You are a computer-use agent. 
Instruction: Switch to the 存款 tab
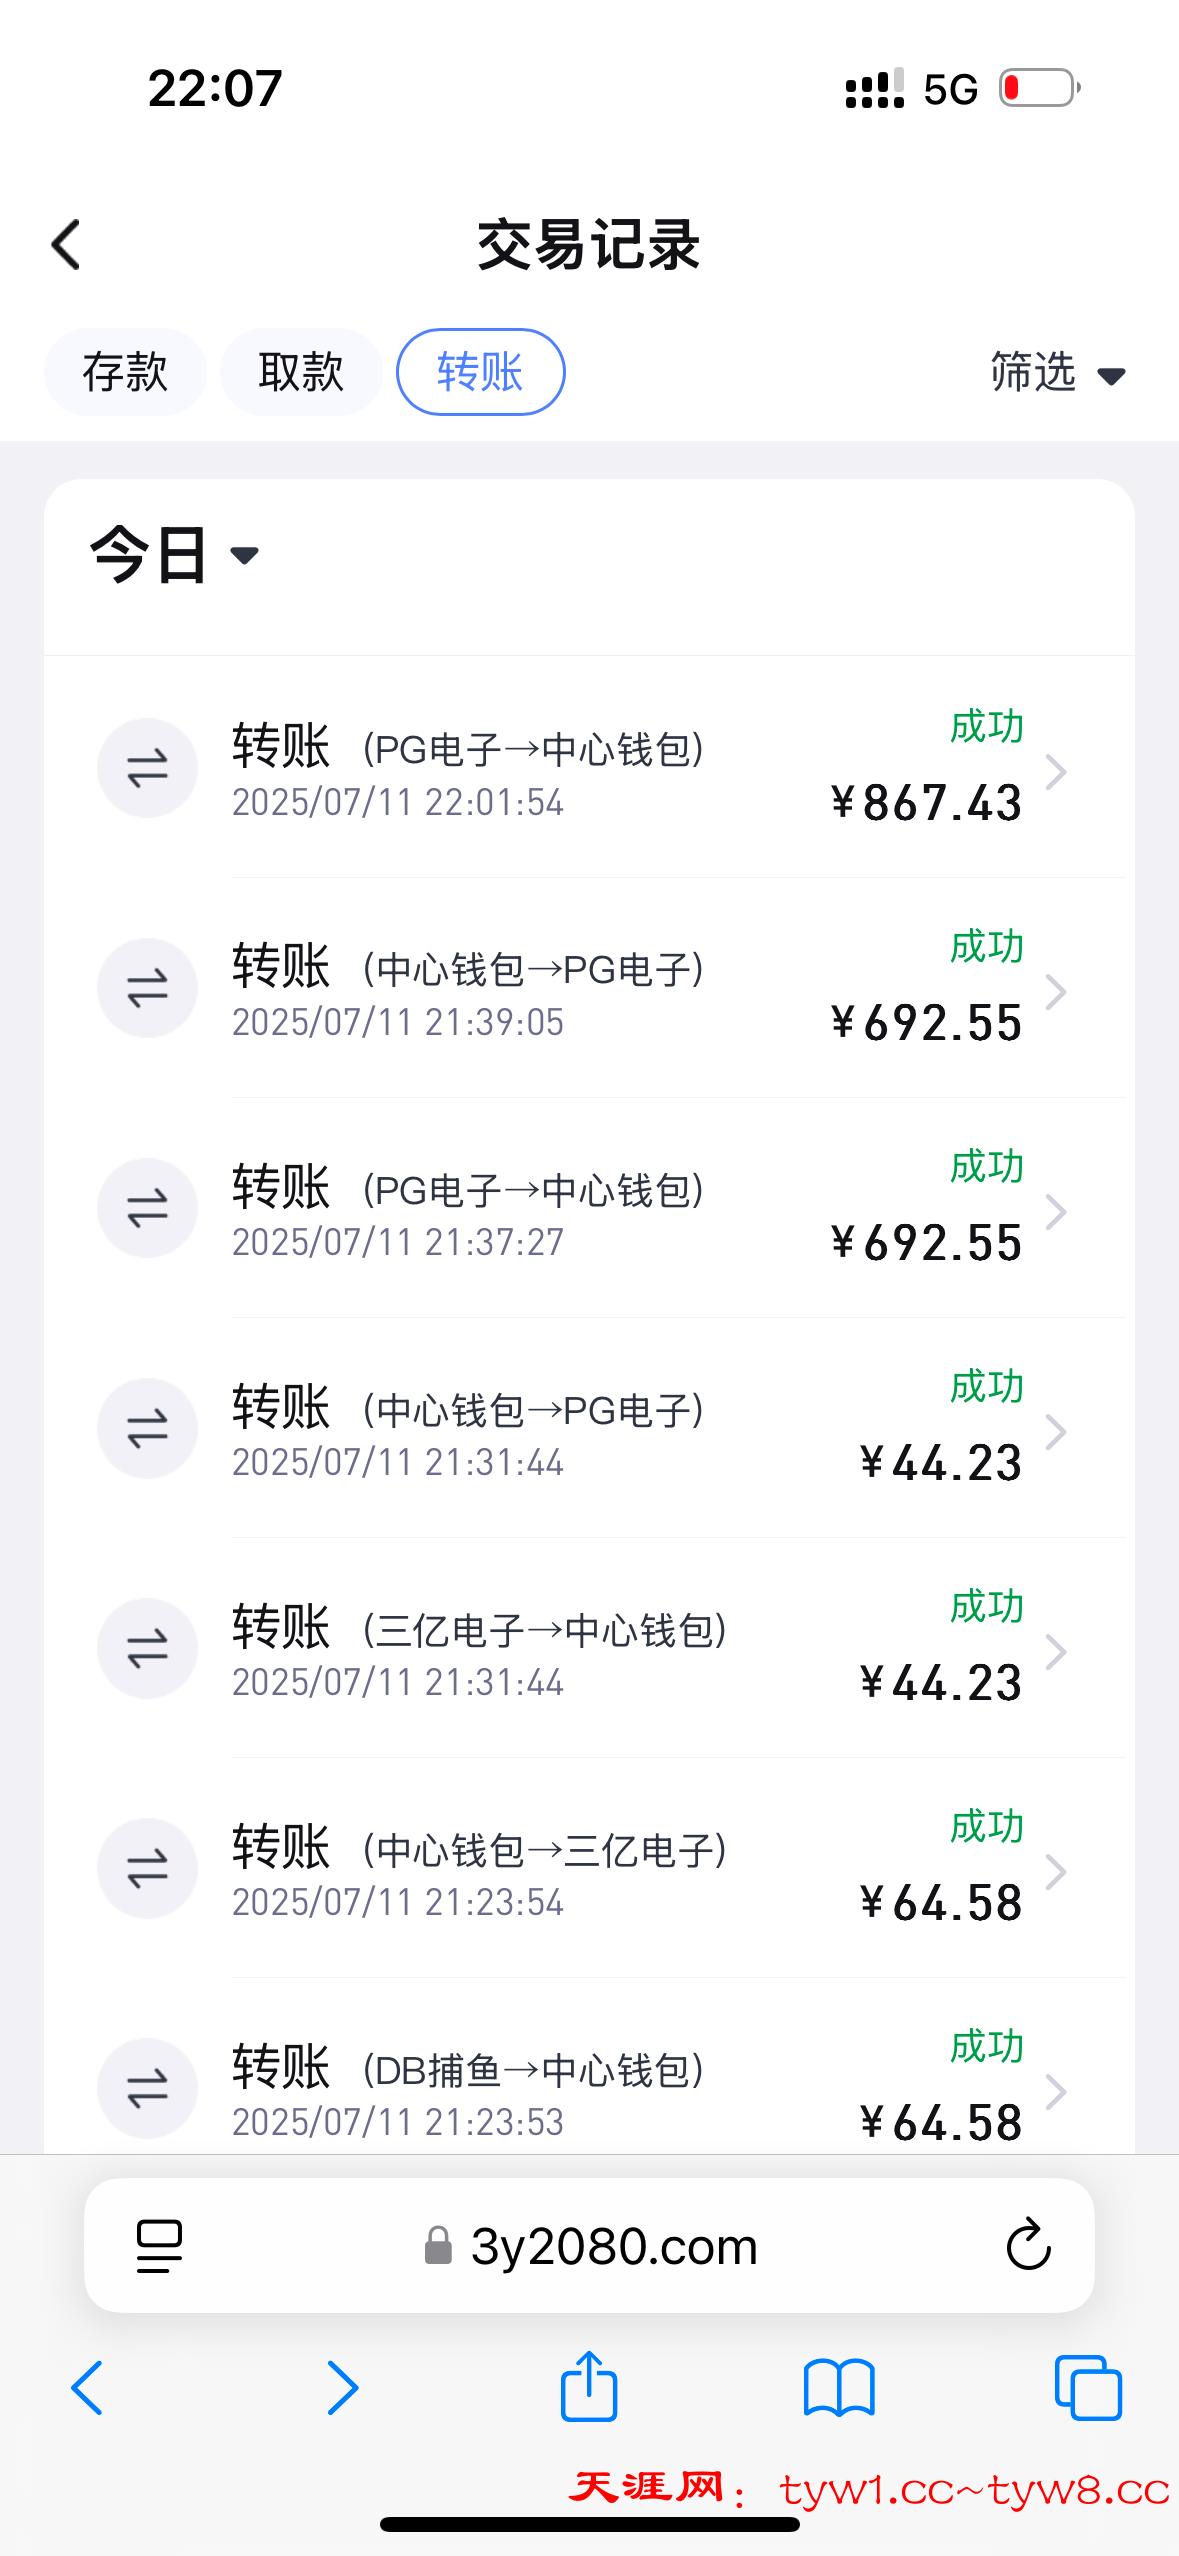pyautogui.click(x=125, y=372)
